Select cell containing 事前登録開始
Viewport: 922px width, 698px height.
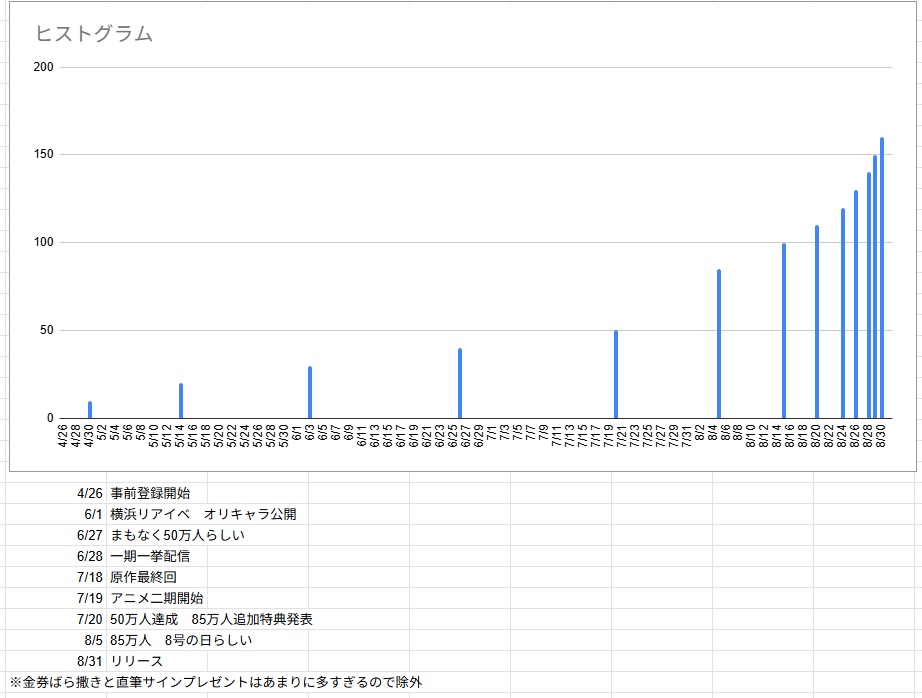[150, 493]
